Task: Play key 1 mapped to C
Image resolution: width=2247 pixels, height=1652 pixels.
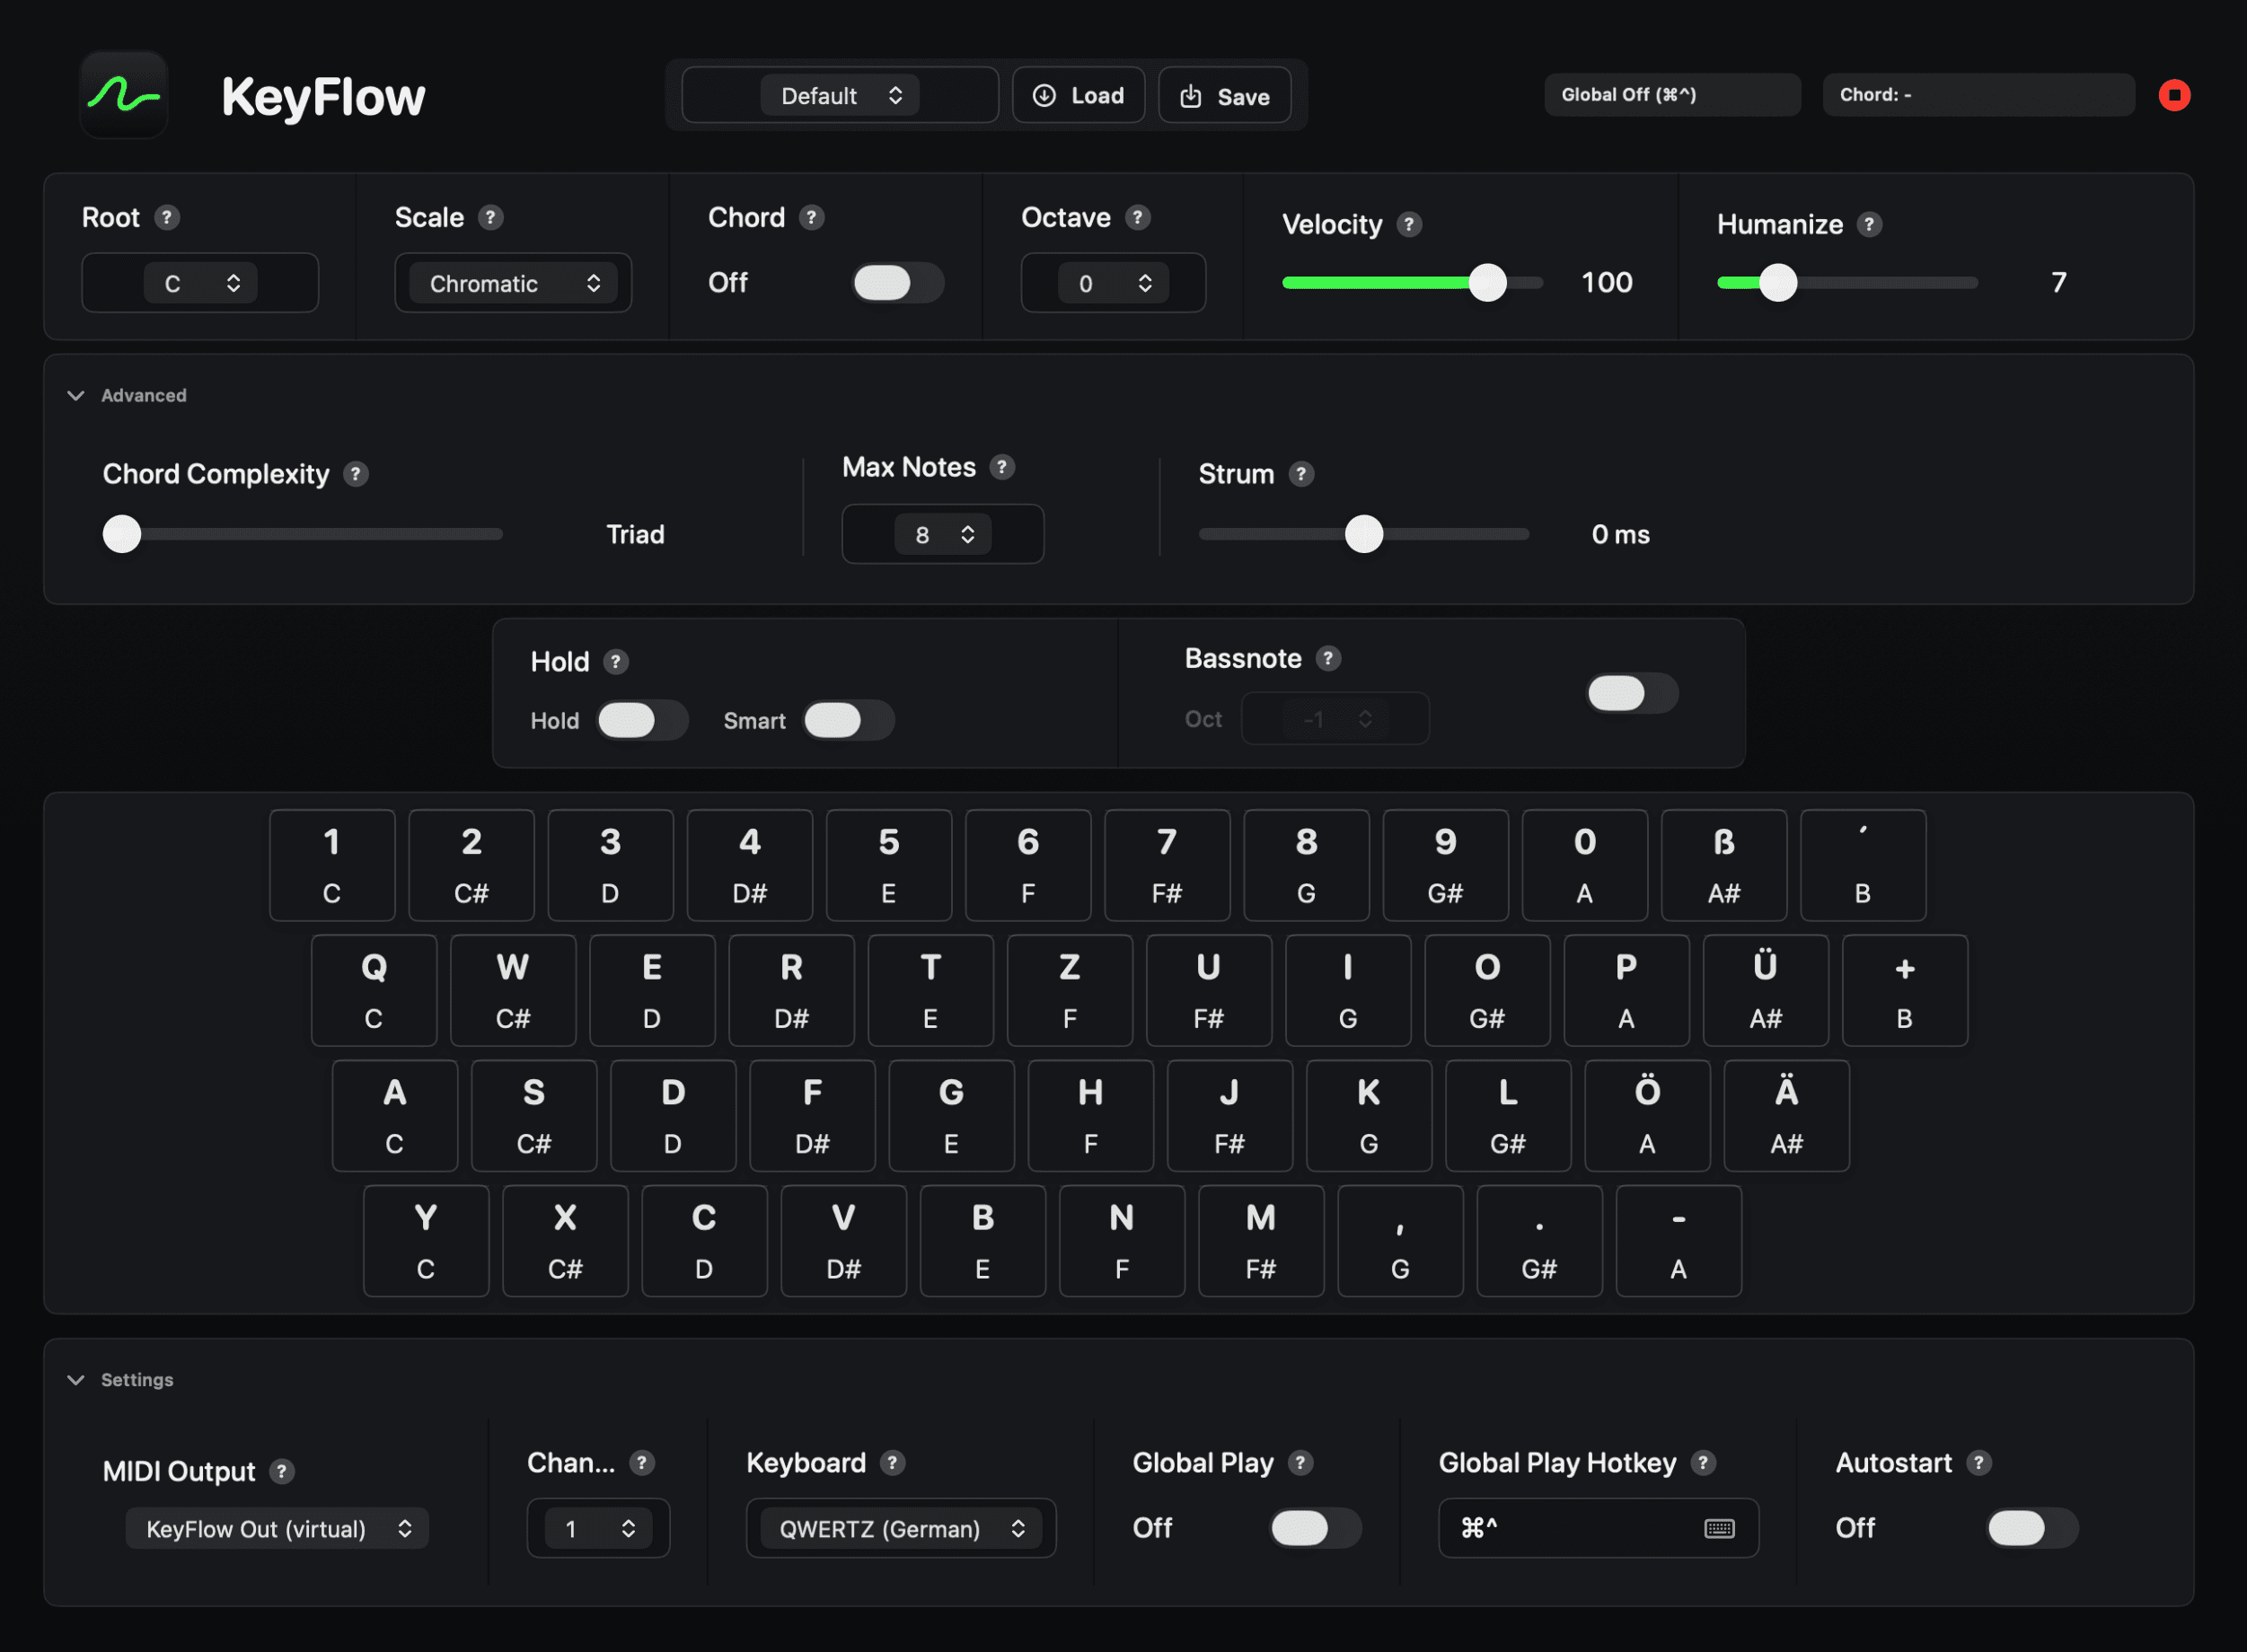Action: (x=332, y=865)
